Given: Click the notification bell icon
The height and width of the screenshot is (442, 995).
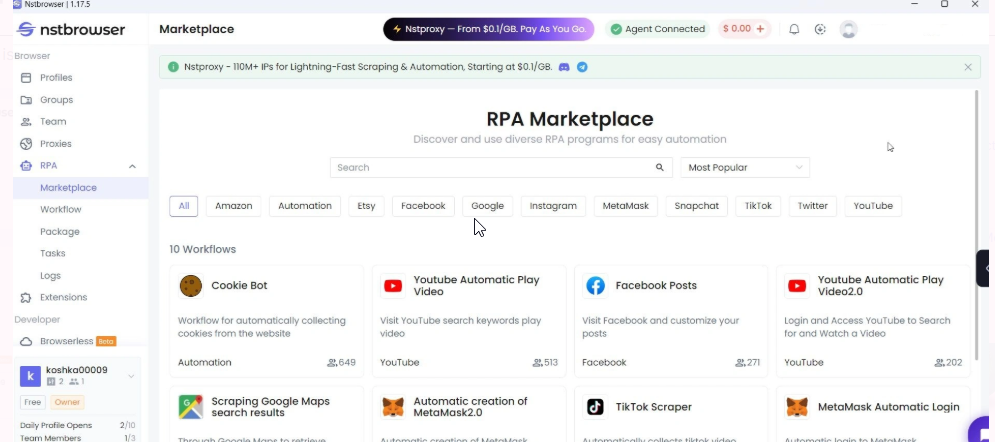Looking at the screenshot, I should [794, 29].
